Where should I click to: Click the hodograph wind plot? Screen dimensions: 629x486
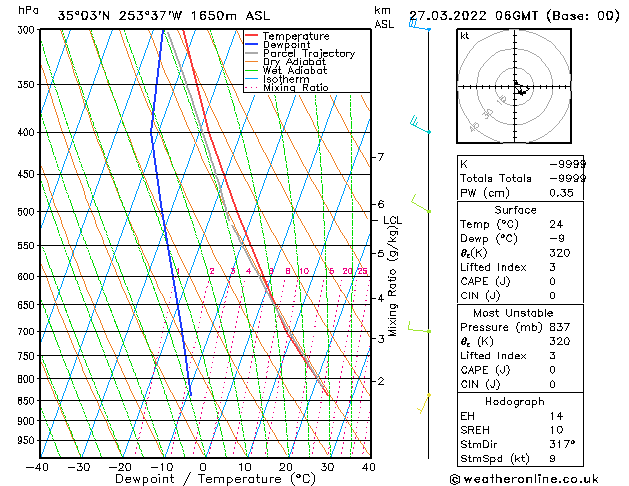[x=514, y=86]
